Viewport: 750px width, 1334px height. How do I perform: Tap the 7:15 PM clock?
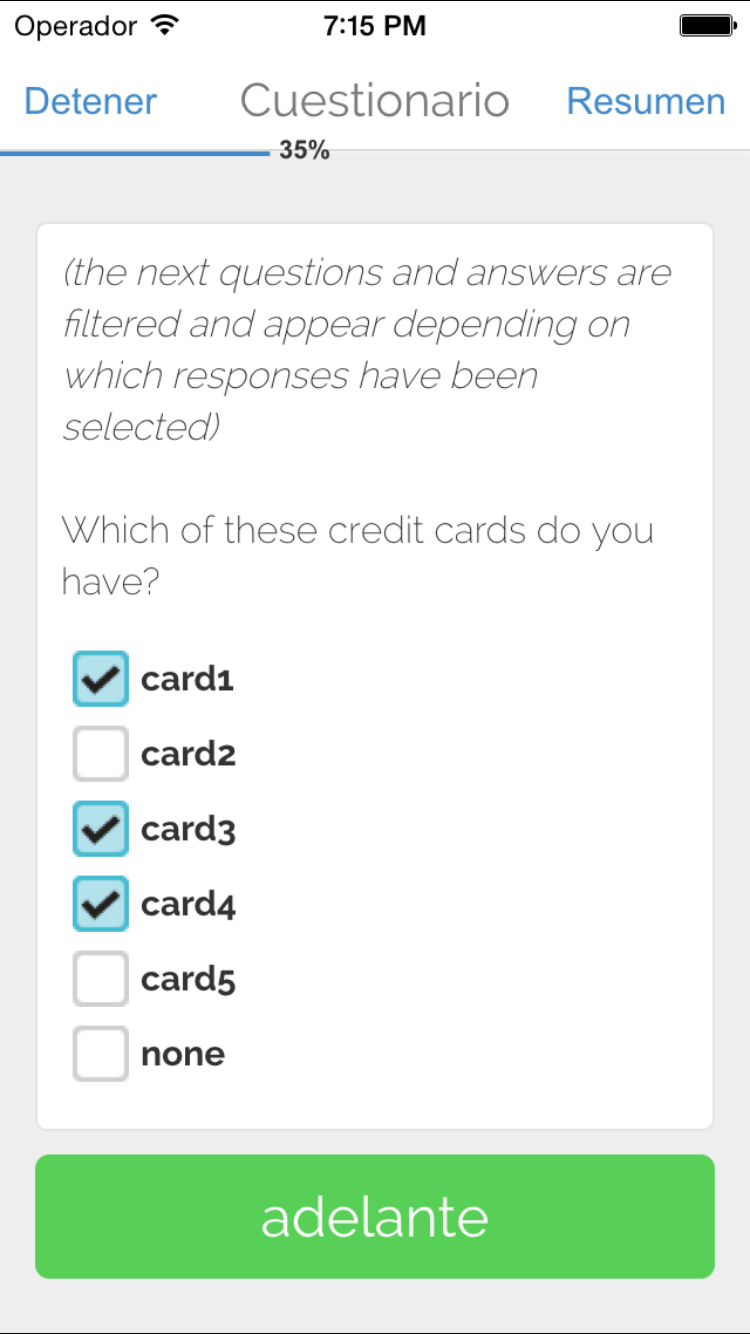(375, 26)
